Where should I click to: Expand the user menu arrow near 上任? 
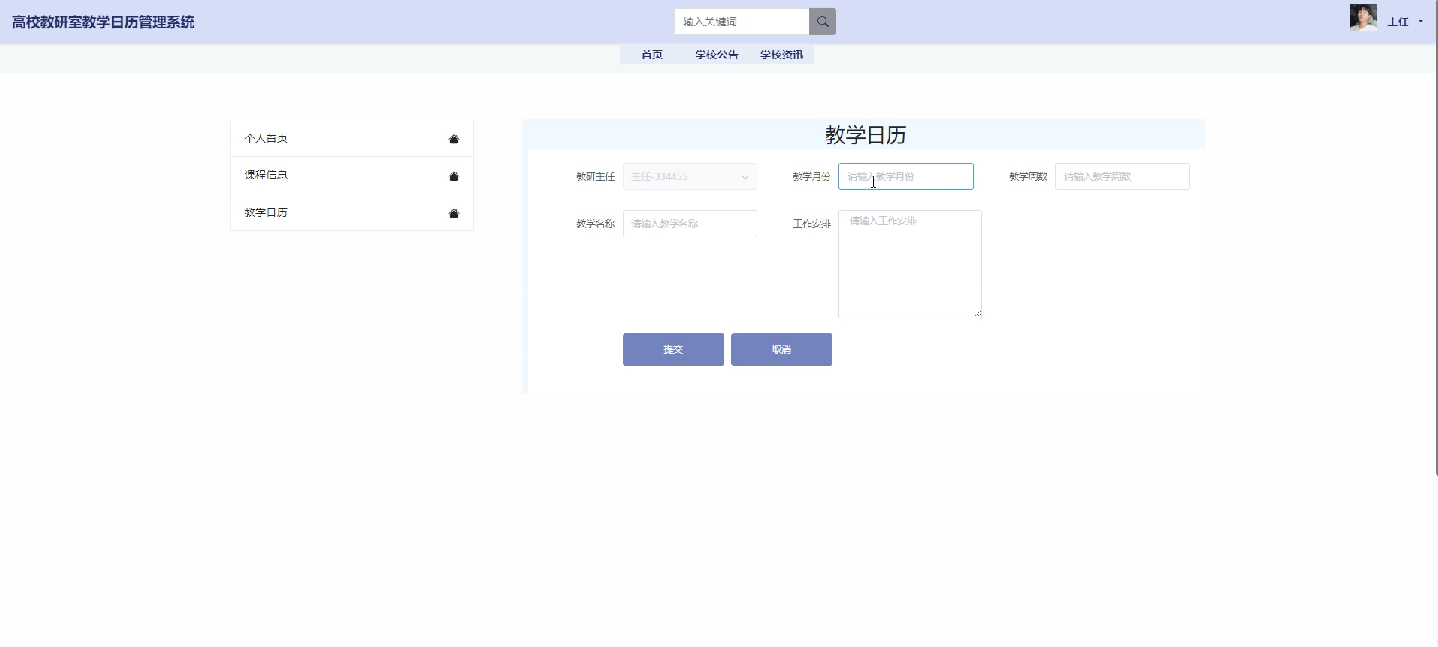pos(1421,21)
